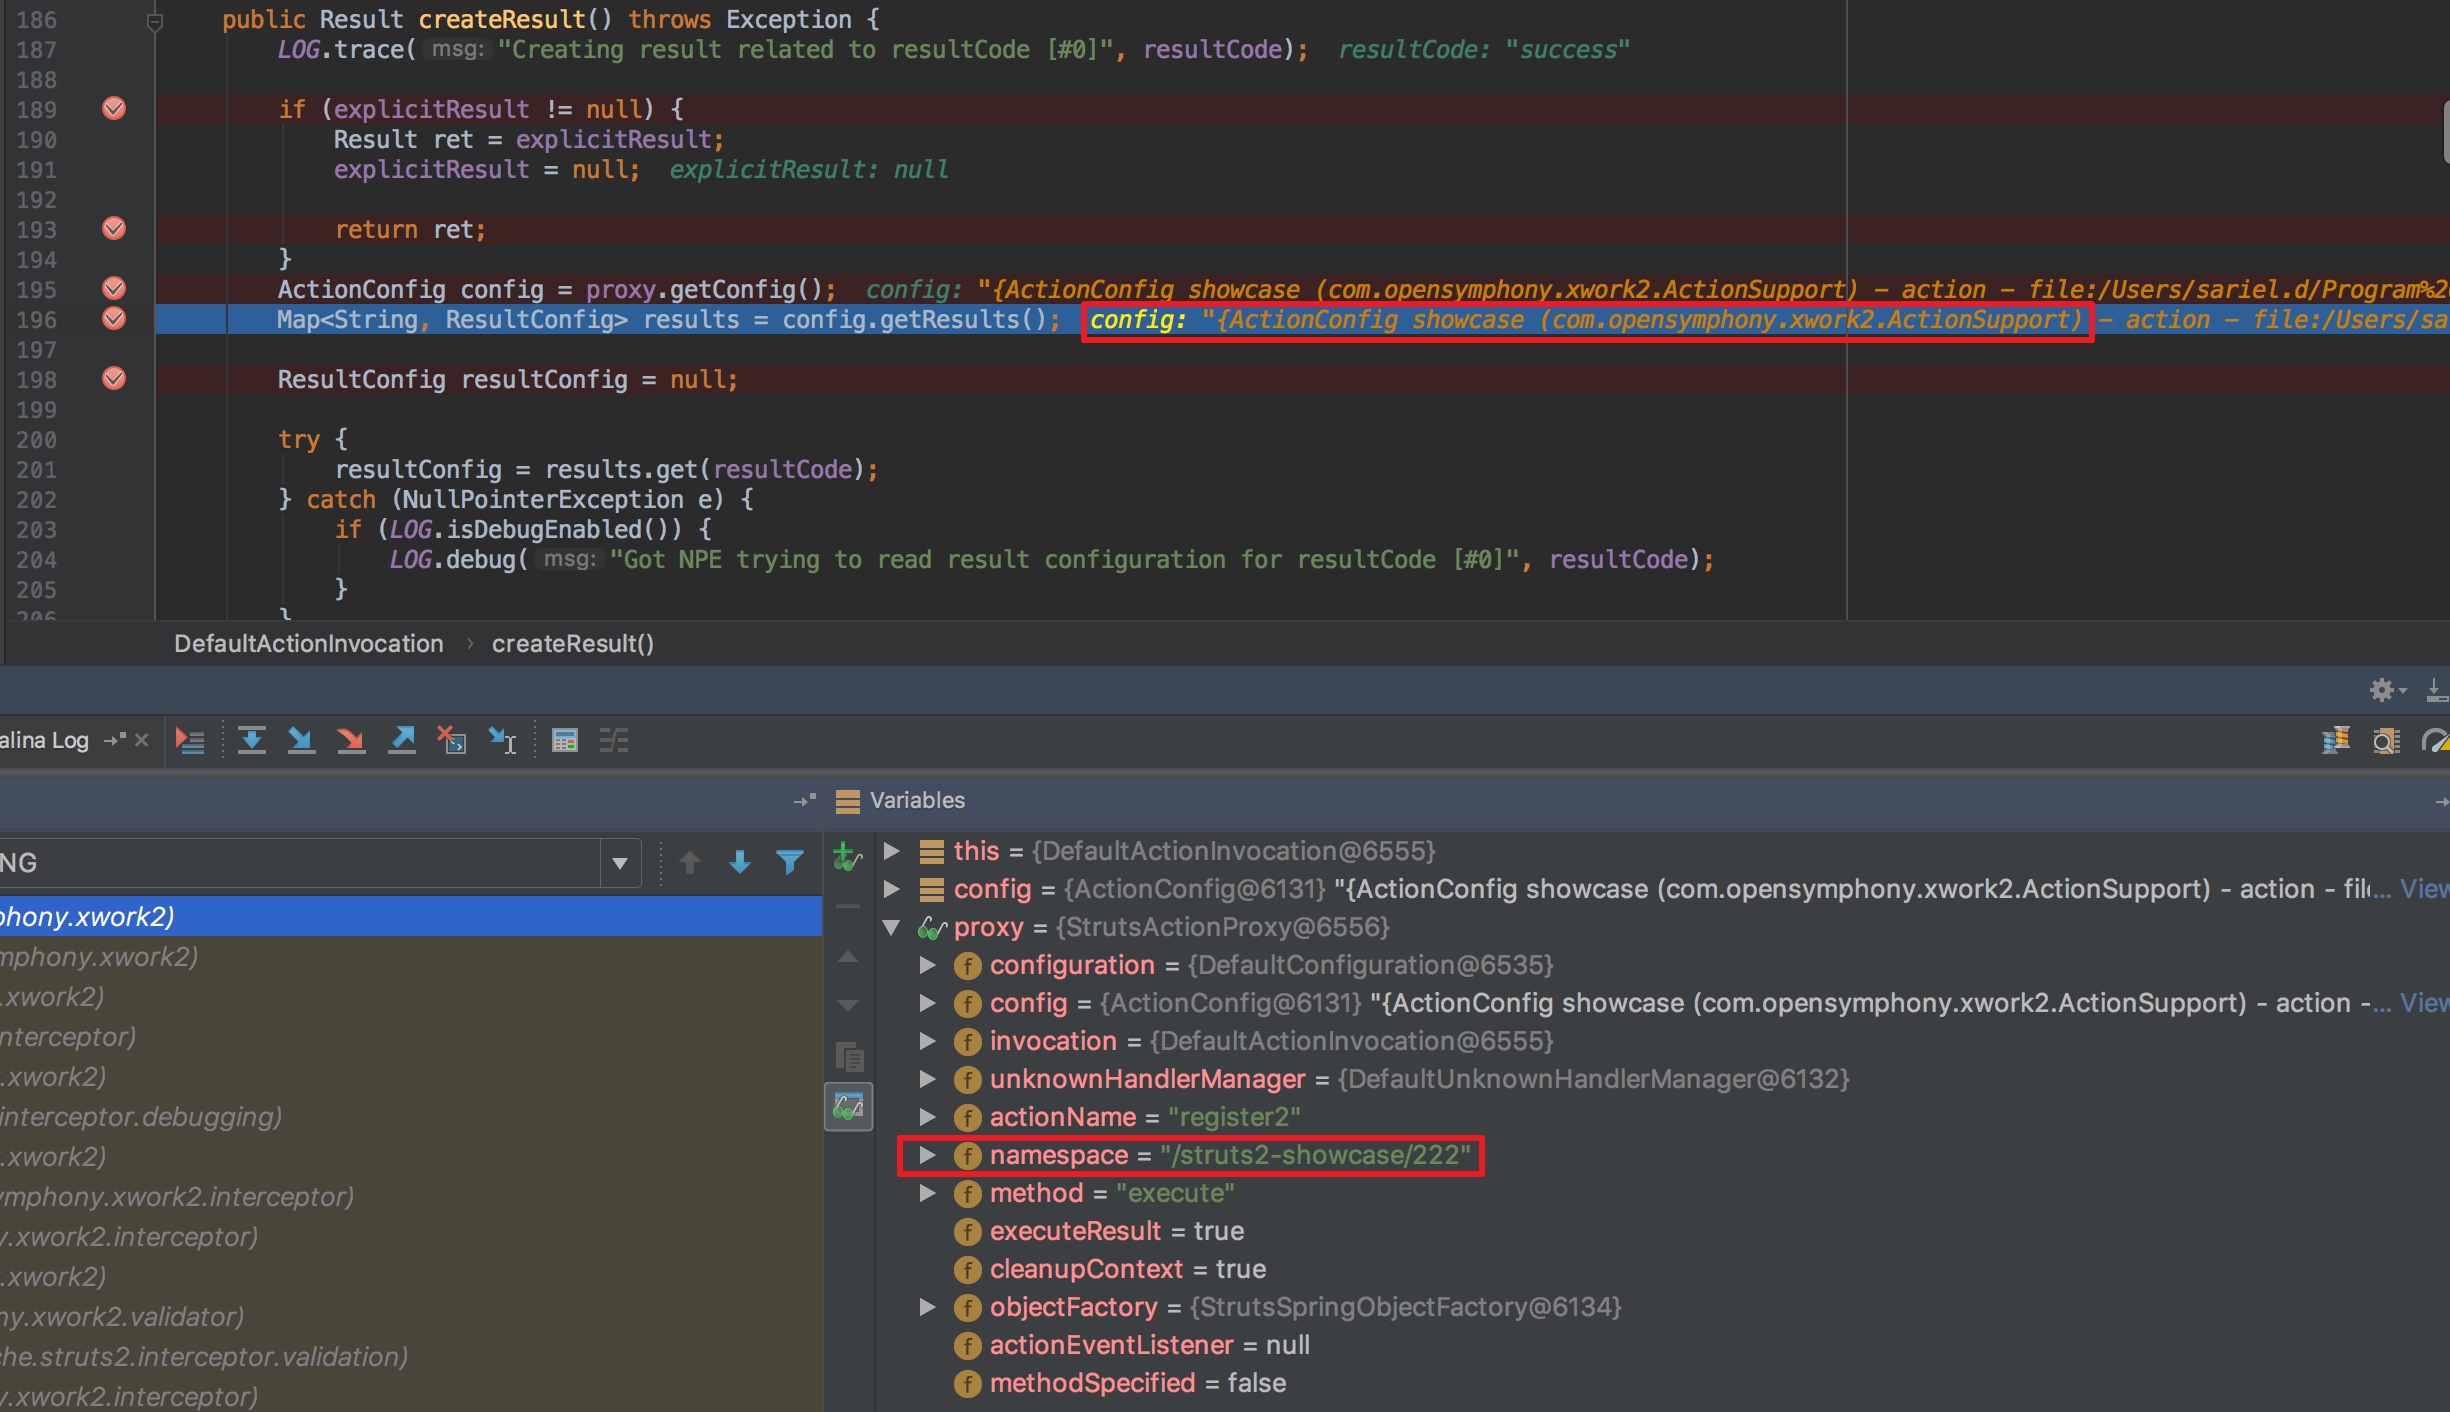Toggle breakpoint on line 189

click(114, 108)
